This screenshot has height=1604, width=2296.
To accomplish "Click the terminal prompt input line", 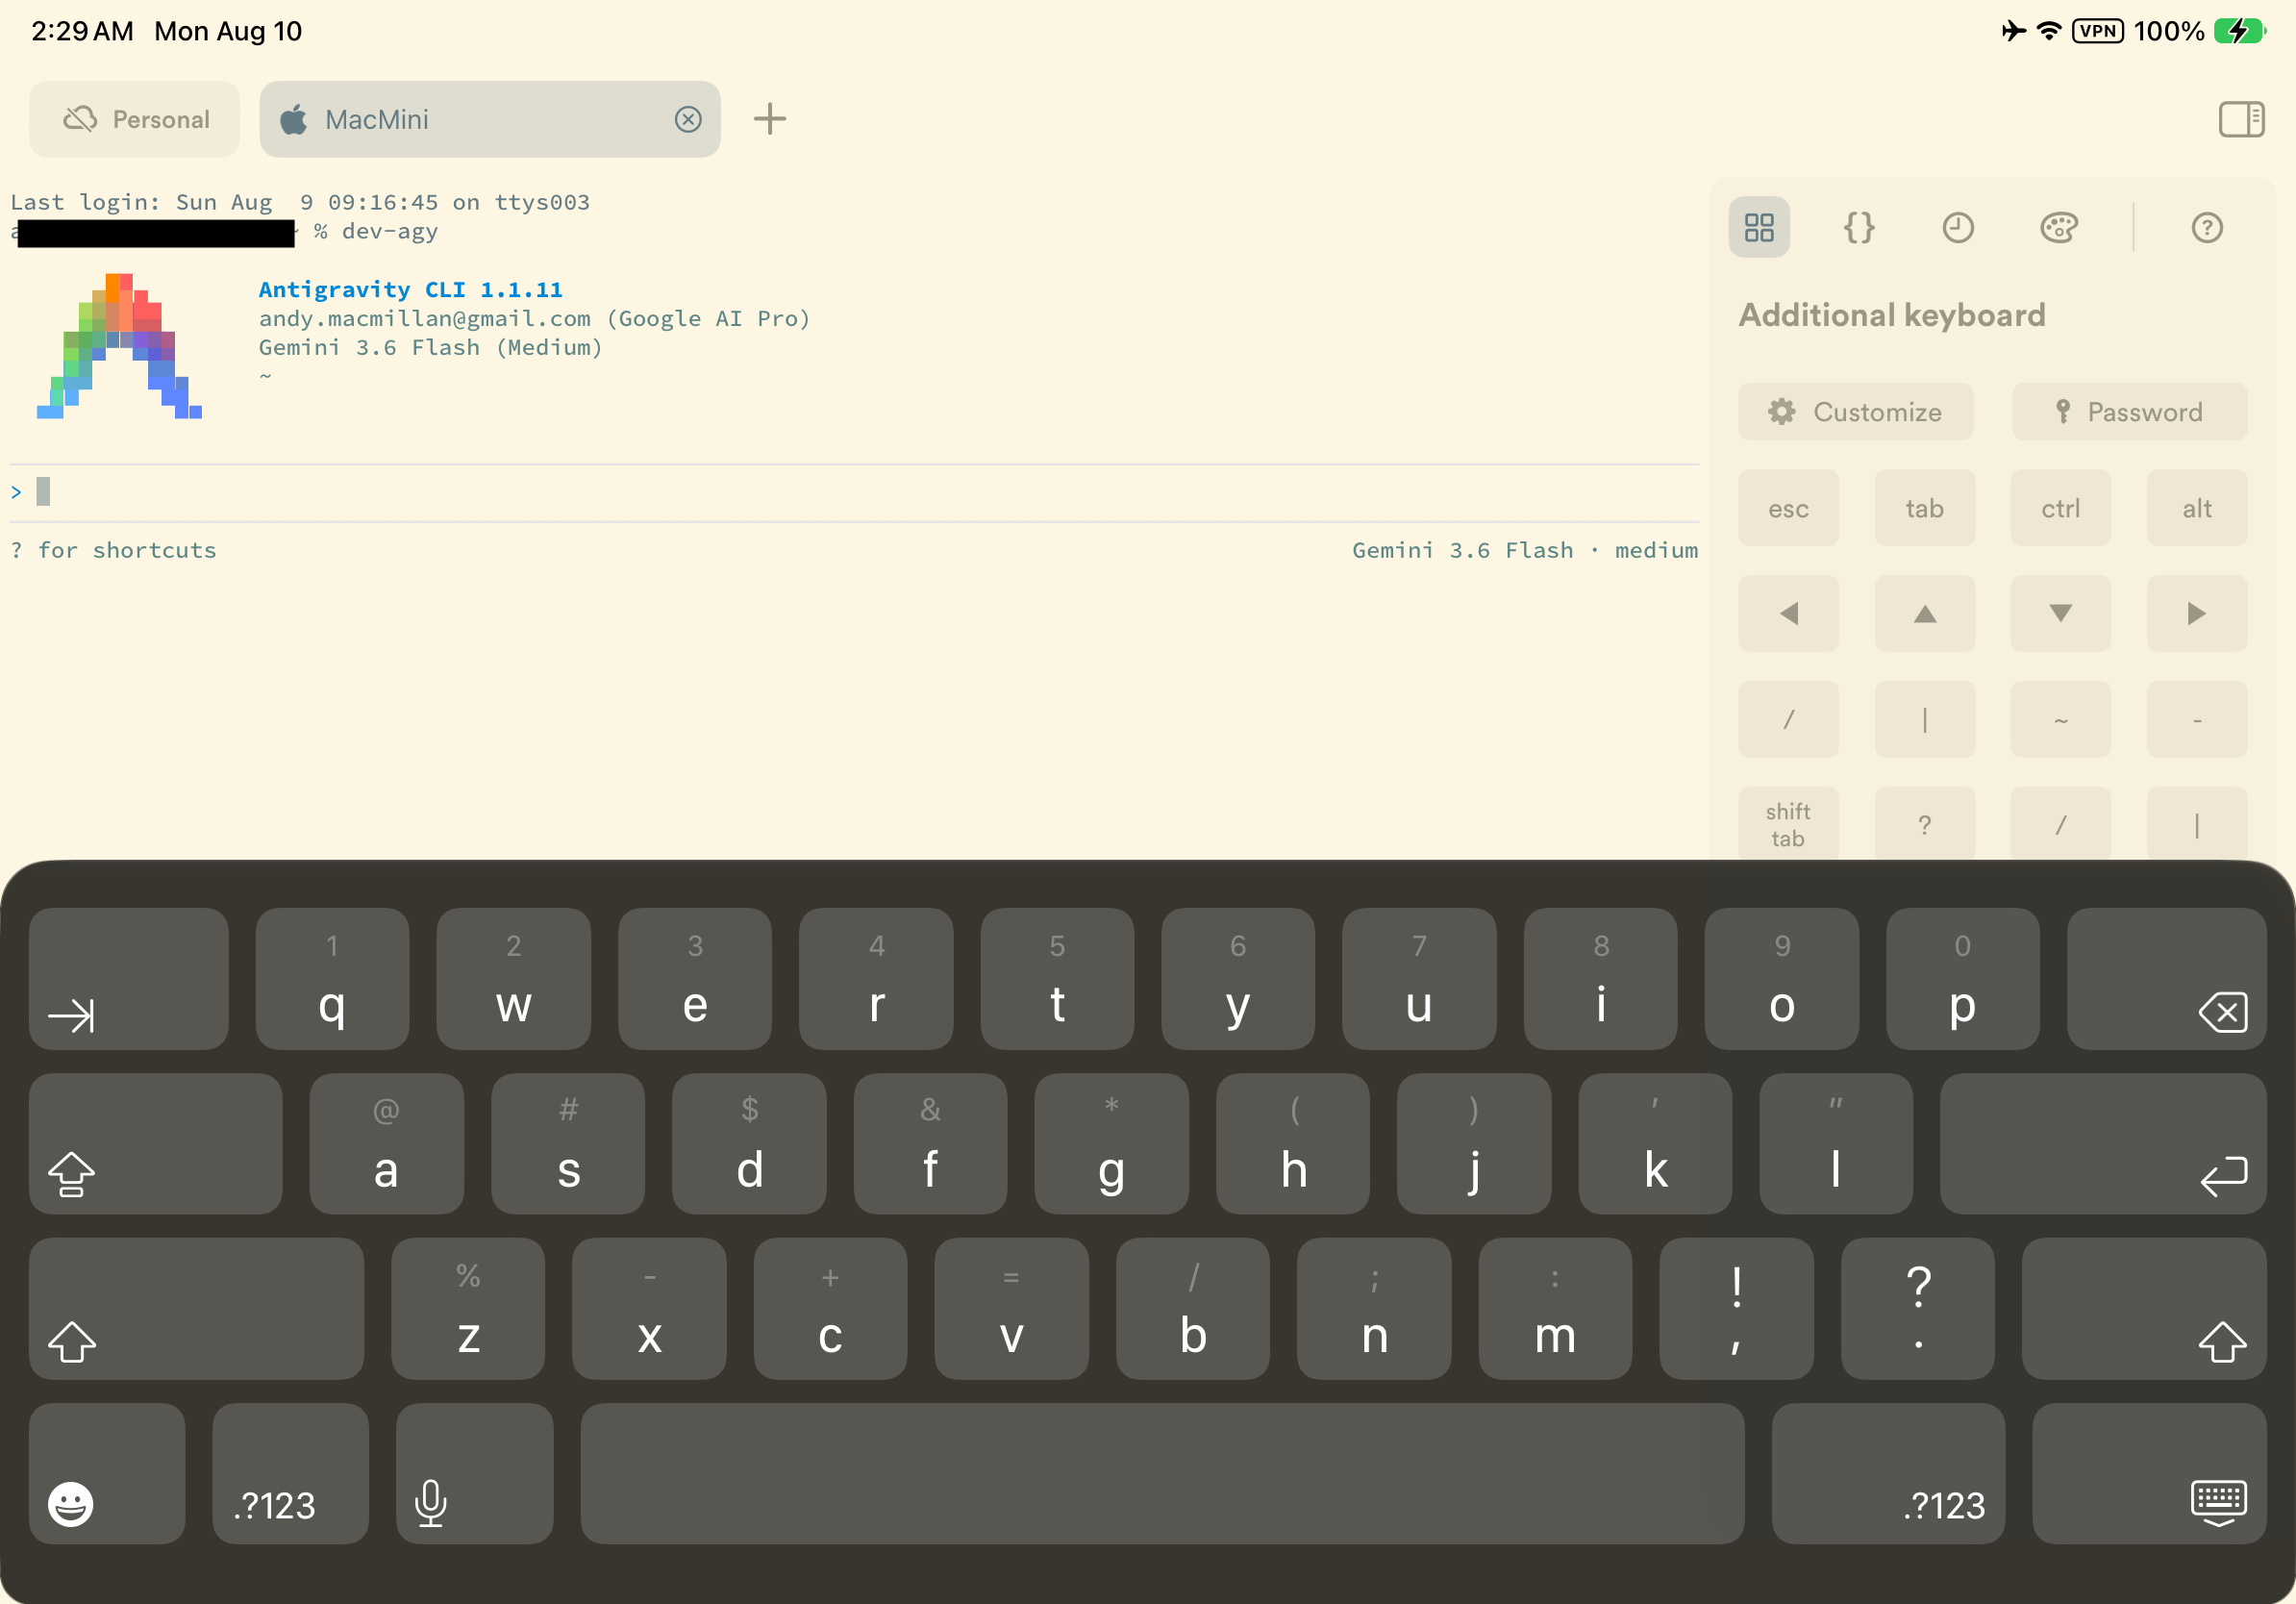I will pyautogui.click(x=855, y=492).
